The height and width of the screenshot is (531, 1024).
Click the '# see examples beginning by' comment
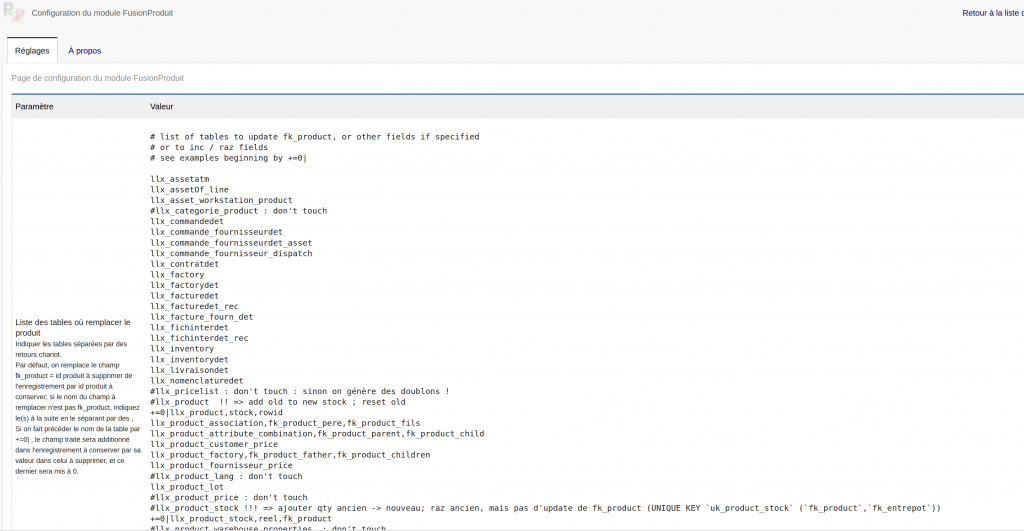point(229,158)
